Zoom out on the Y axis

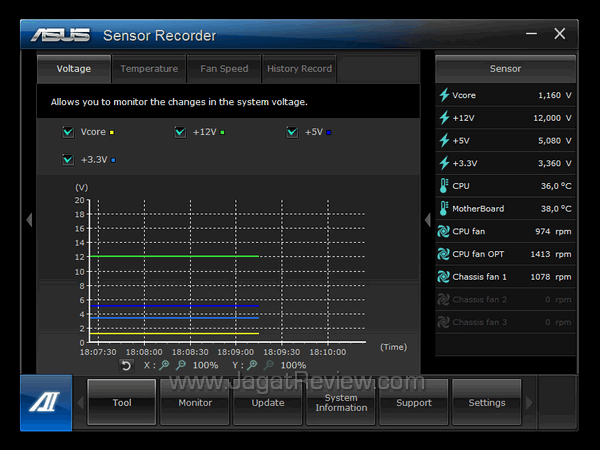click(x=269, y=365)
